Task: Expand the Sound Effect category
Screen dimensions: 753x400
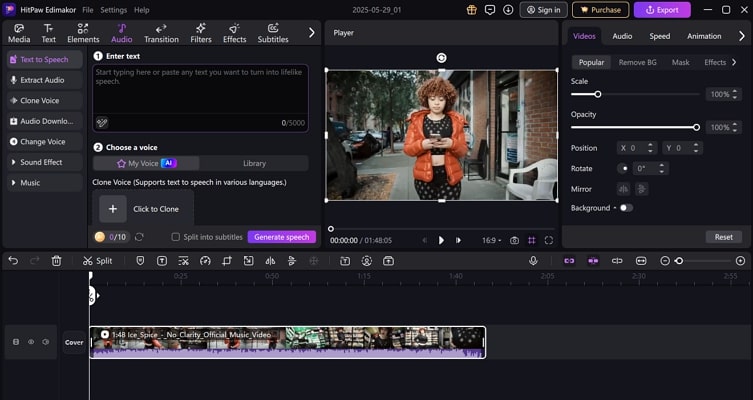Action: (45, 162)
